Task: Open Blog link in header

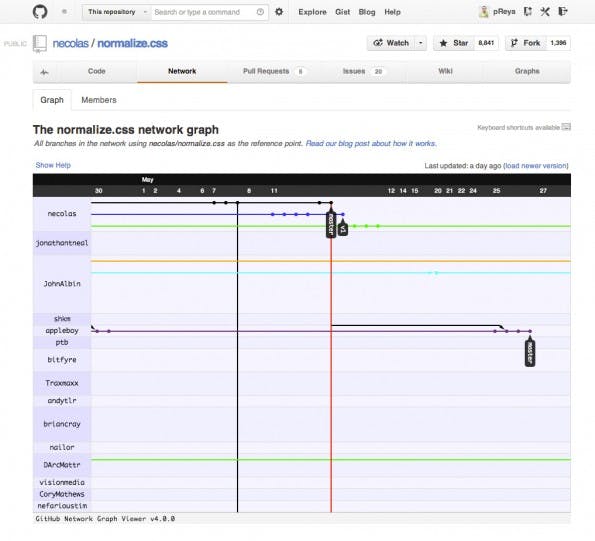Action: click(367, 12)
